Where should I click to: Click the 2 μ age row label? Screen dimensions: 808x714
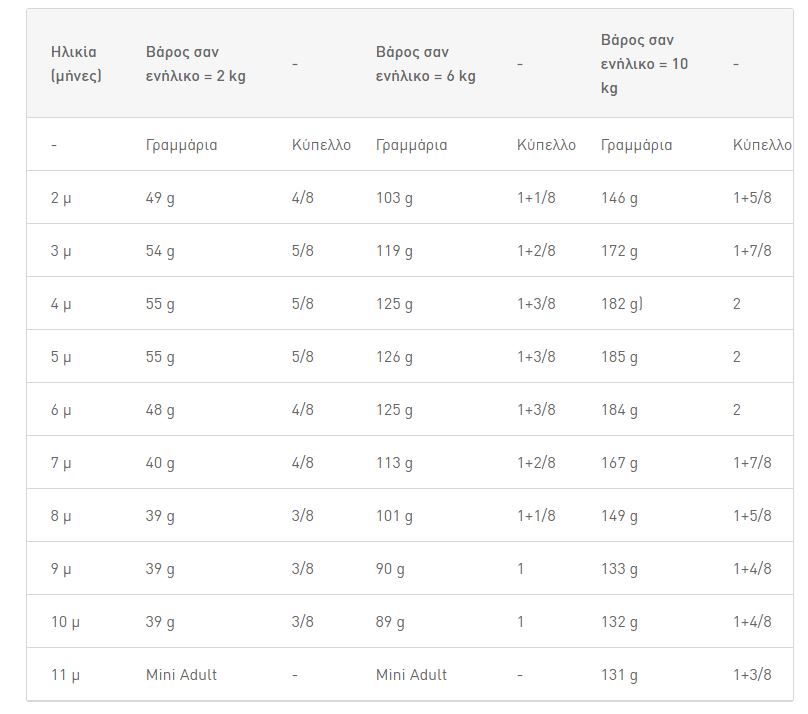point(61,198)
